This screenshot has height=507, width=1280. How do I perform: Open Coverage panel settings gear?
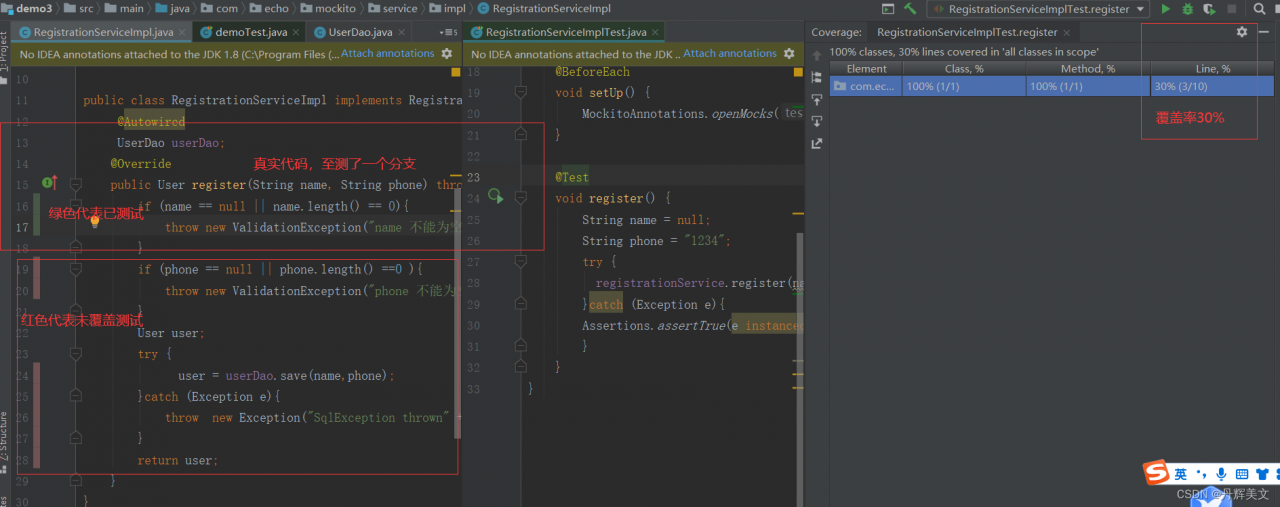pos(1242,32)
